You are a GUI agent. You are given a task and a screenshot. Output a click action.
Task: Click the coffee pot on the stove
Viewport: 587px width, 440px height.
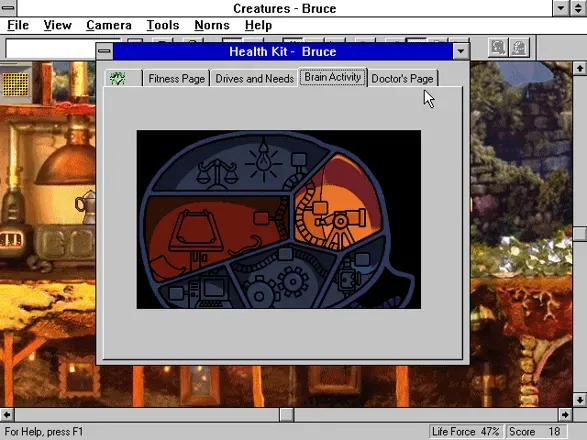pyautogui.click(x=86, y=206)
